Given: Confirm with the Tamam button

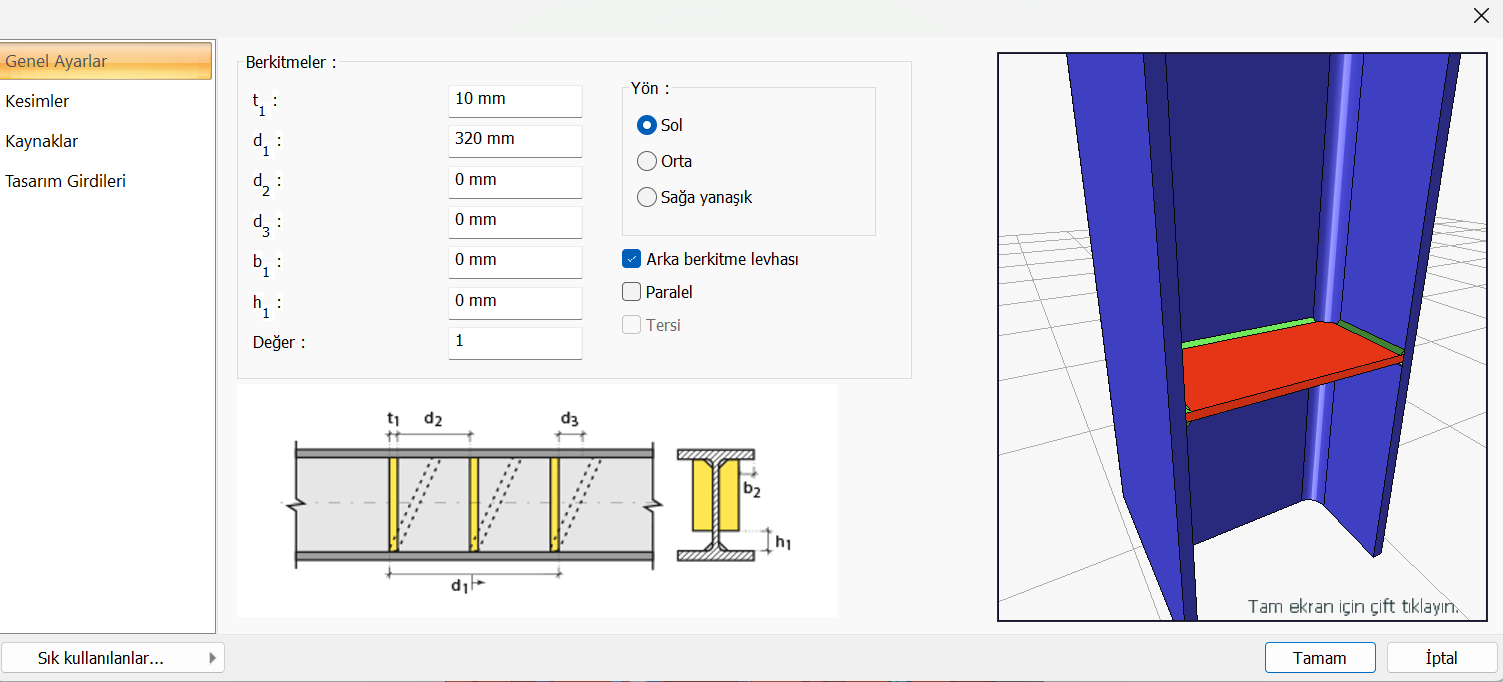Looking at the screenshot, I should click(x=1320, y=658).
